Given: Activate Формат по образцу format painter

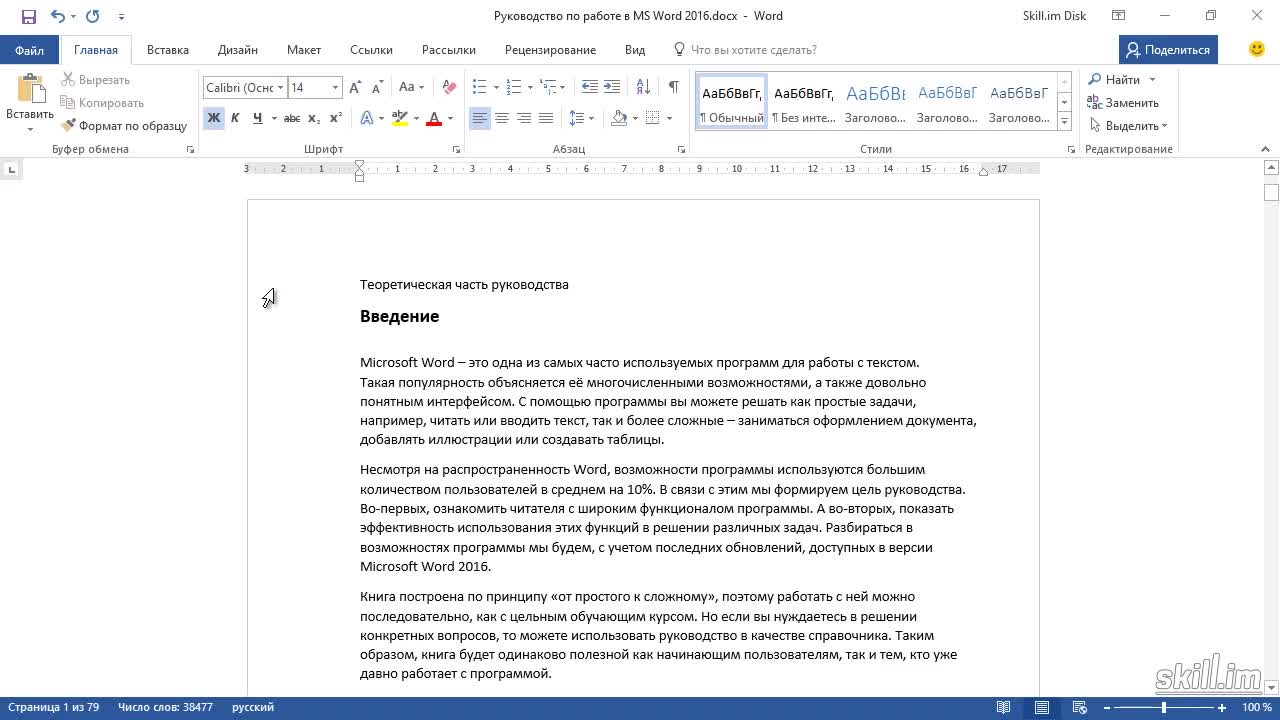Looking at the screenshot, I should [124, 126].
